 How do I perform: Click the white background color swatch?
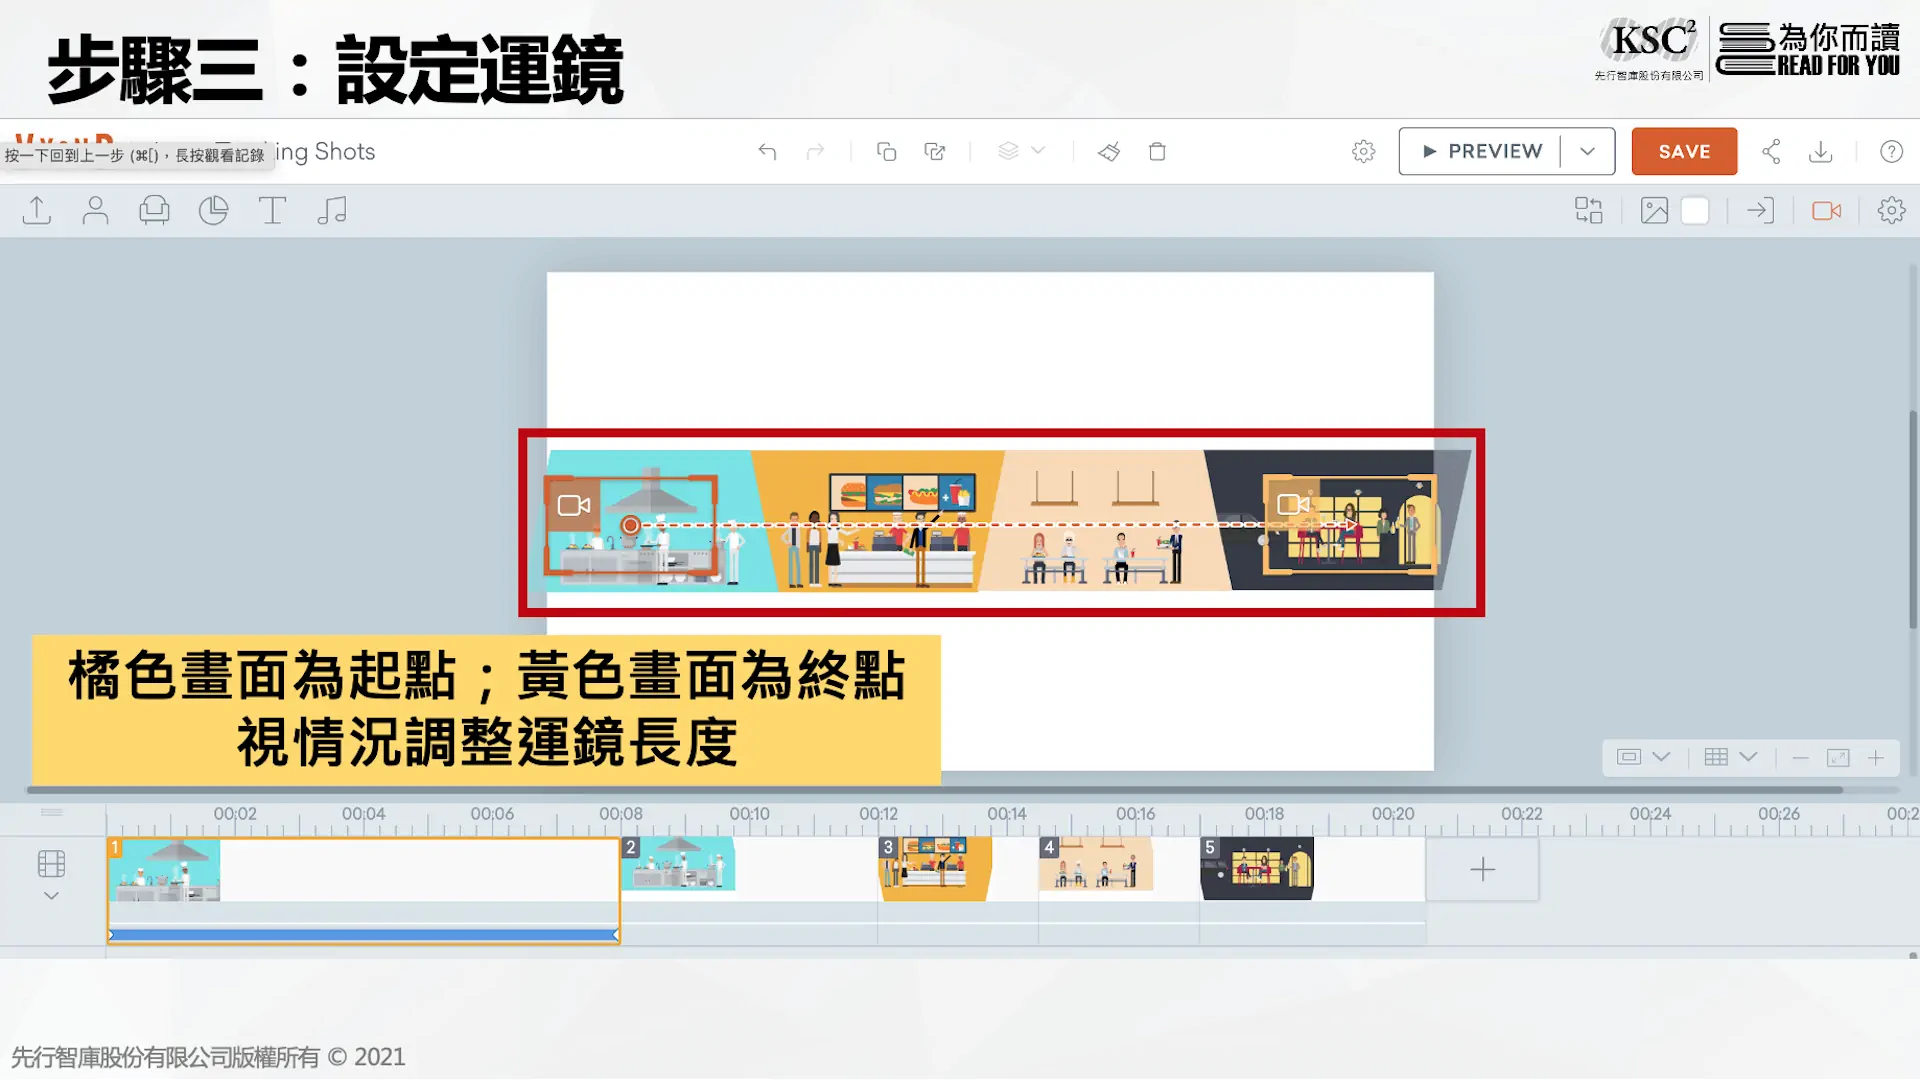pyautogui.click(x=1695, y=210)
